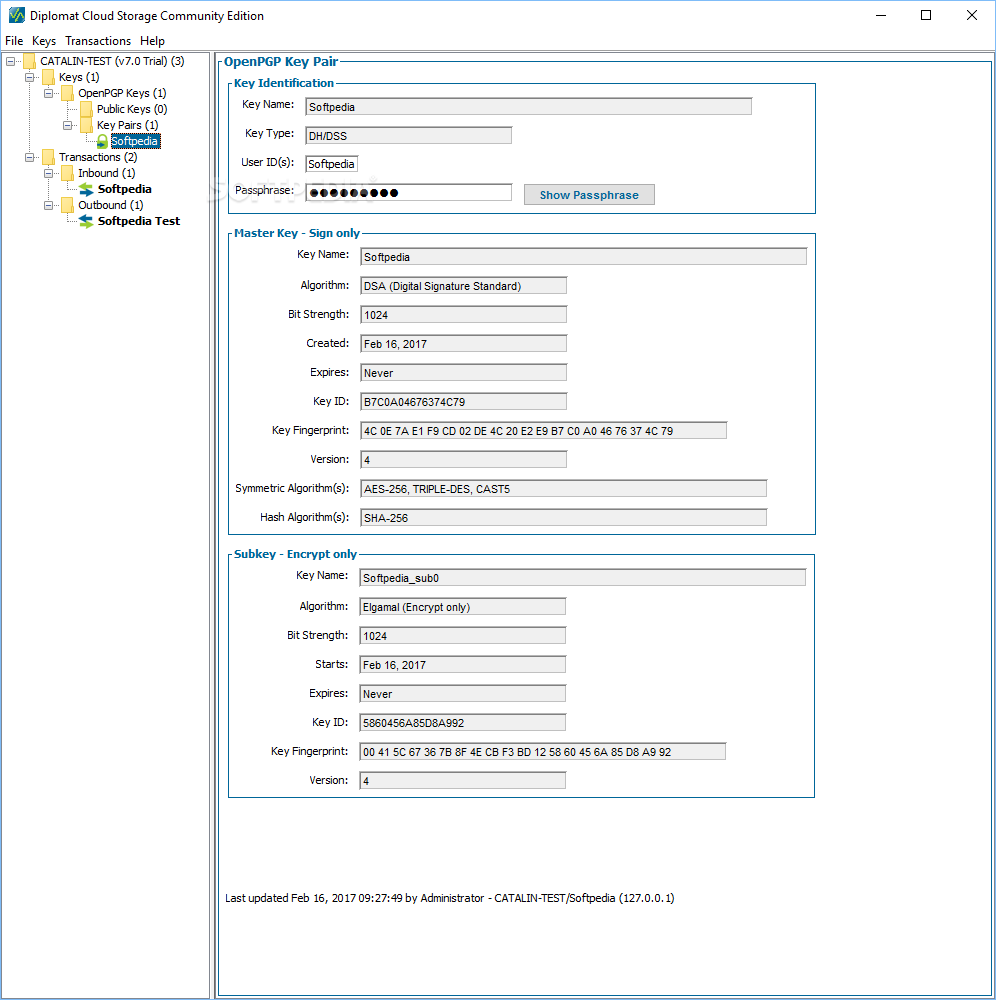This screenshot has width=996, height=1000.
Task: Click the OpenPGP Keys folder icon
Action: pyautogui.click(x=68, y=93)
